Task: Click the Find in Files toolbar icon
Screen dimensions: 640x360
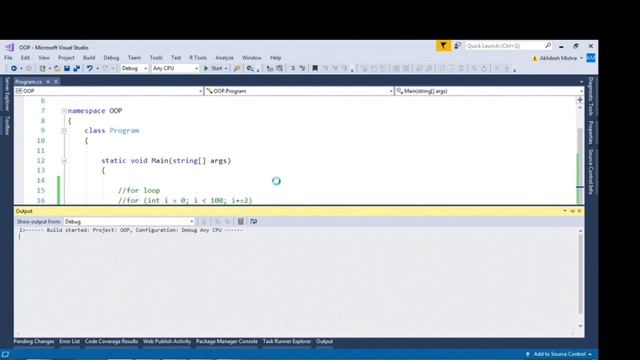Action: 250,69
